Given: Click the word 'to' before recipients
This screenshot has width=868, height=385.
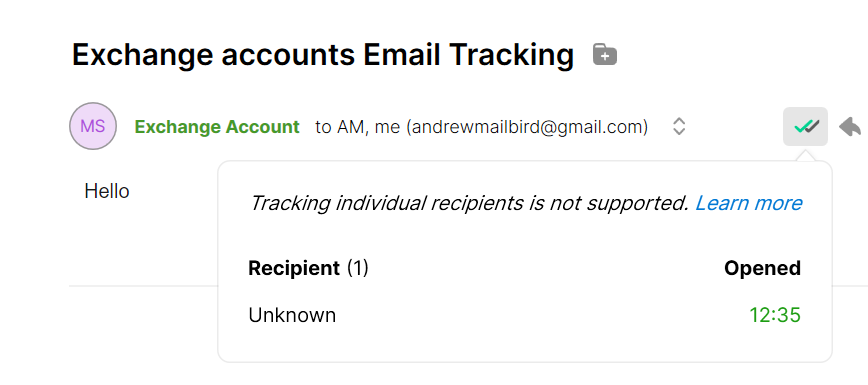Looking at the screenshot, I should click(x=323, y=127).
